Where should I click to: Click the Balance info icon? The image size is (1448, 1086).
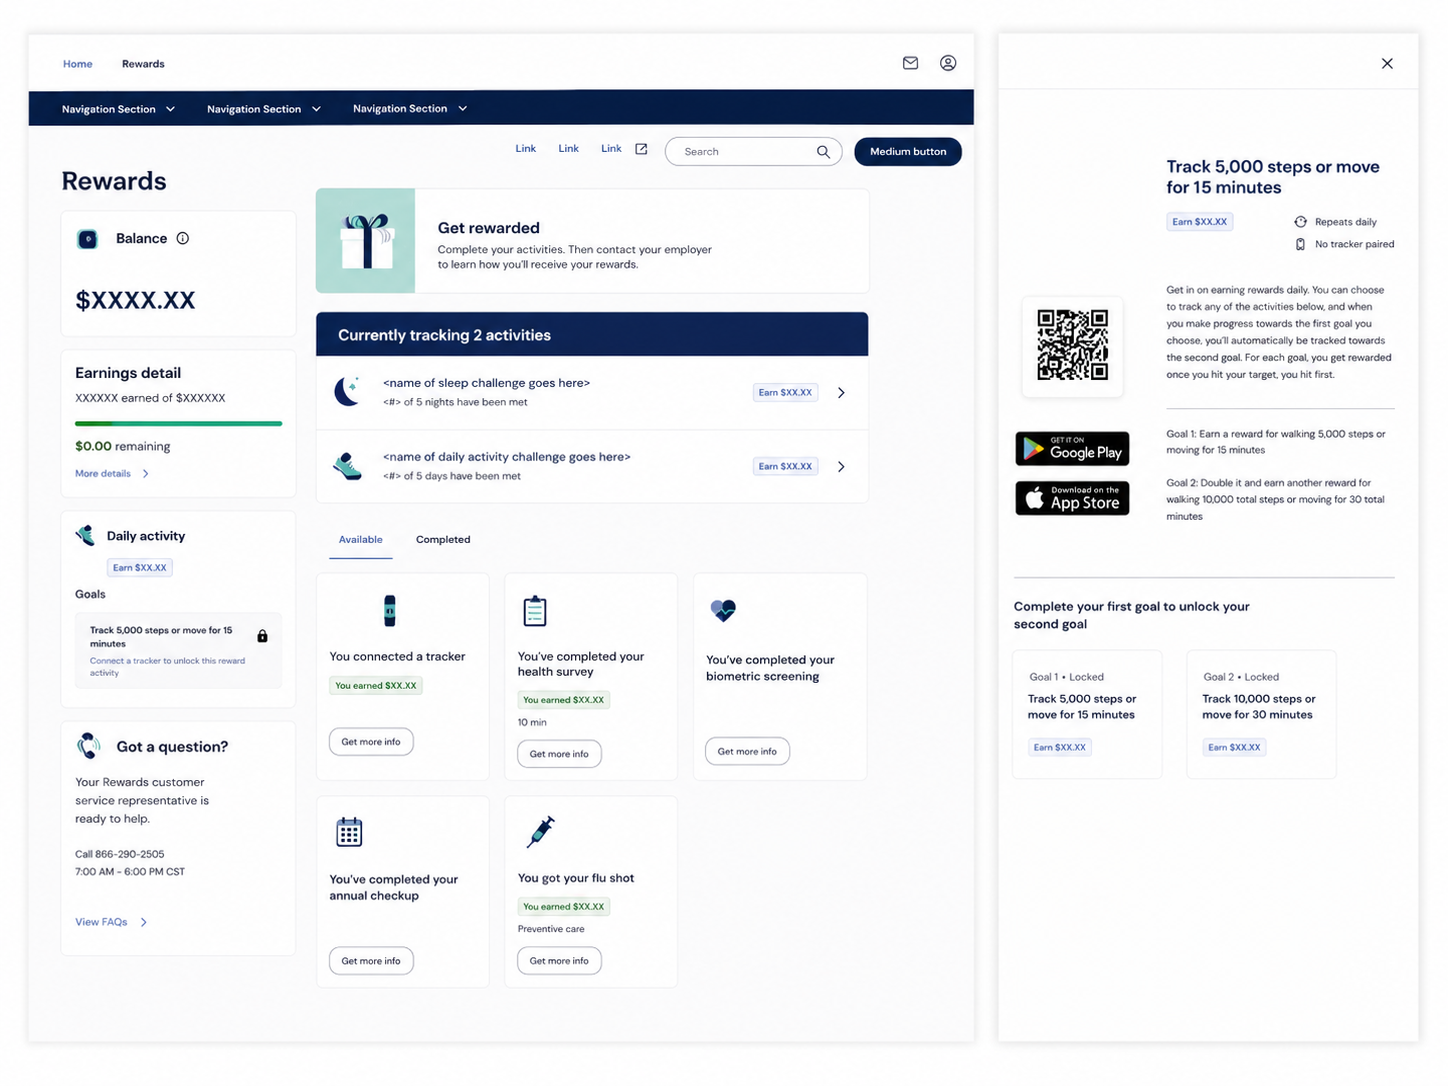coord(183,238)
